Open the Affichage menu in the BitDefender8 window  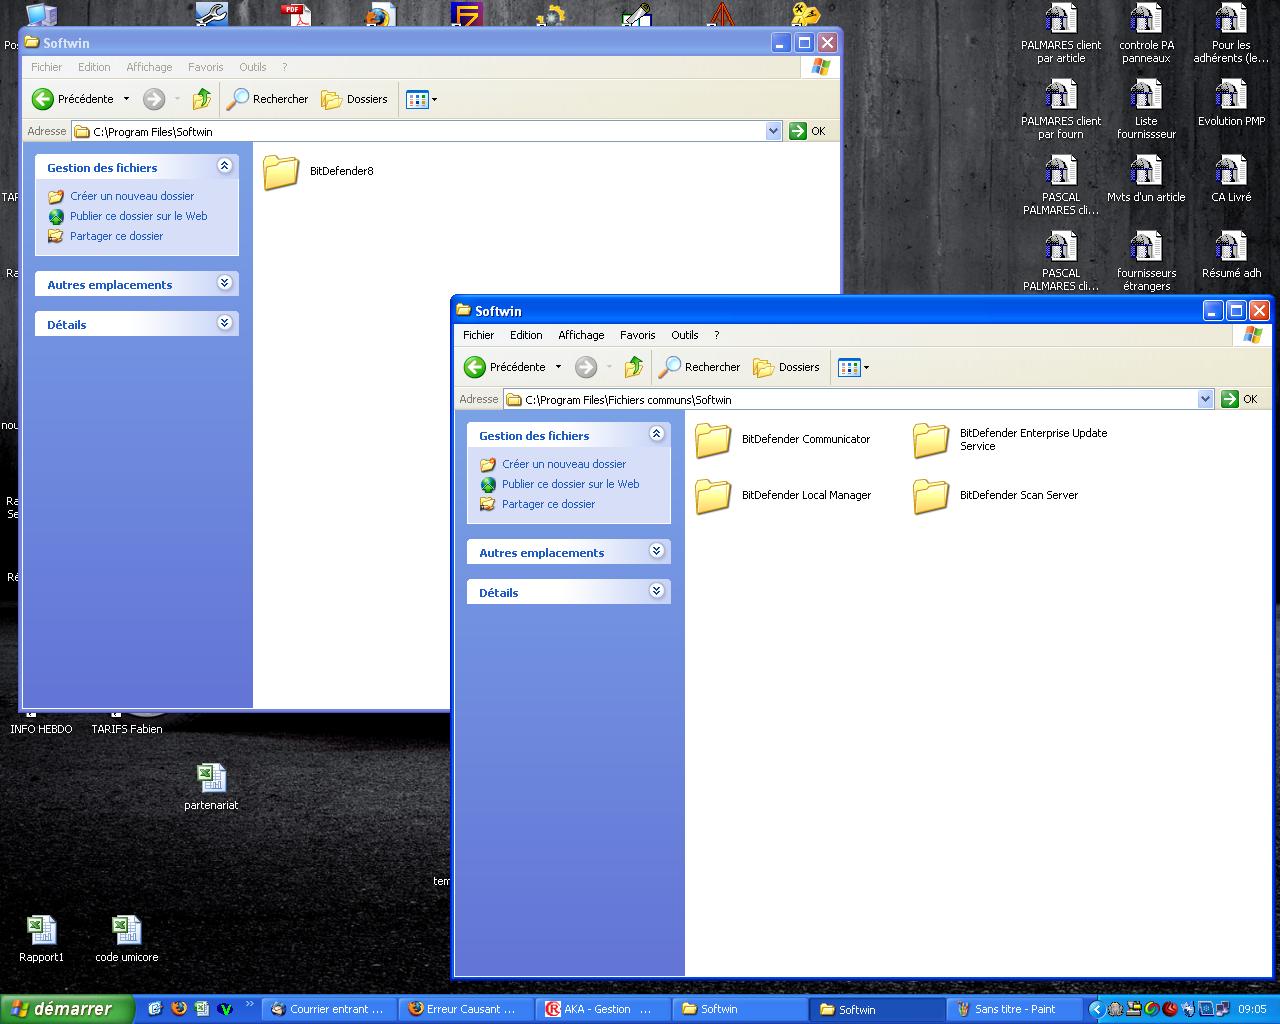click(149, 67)
